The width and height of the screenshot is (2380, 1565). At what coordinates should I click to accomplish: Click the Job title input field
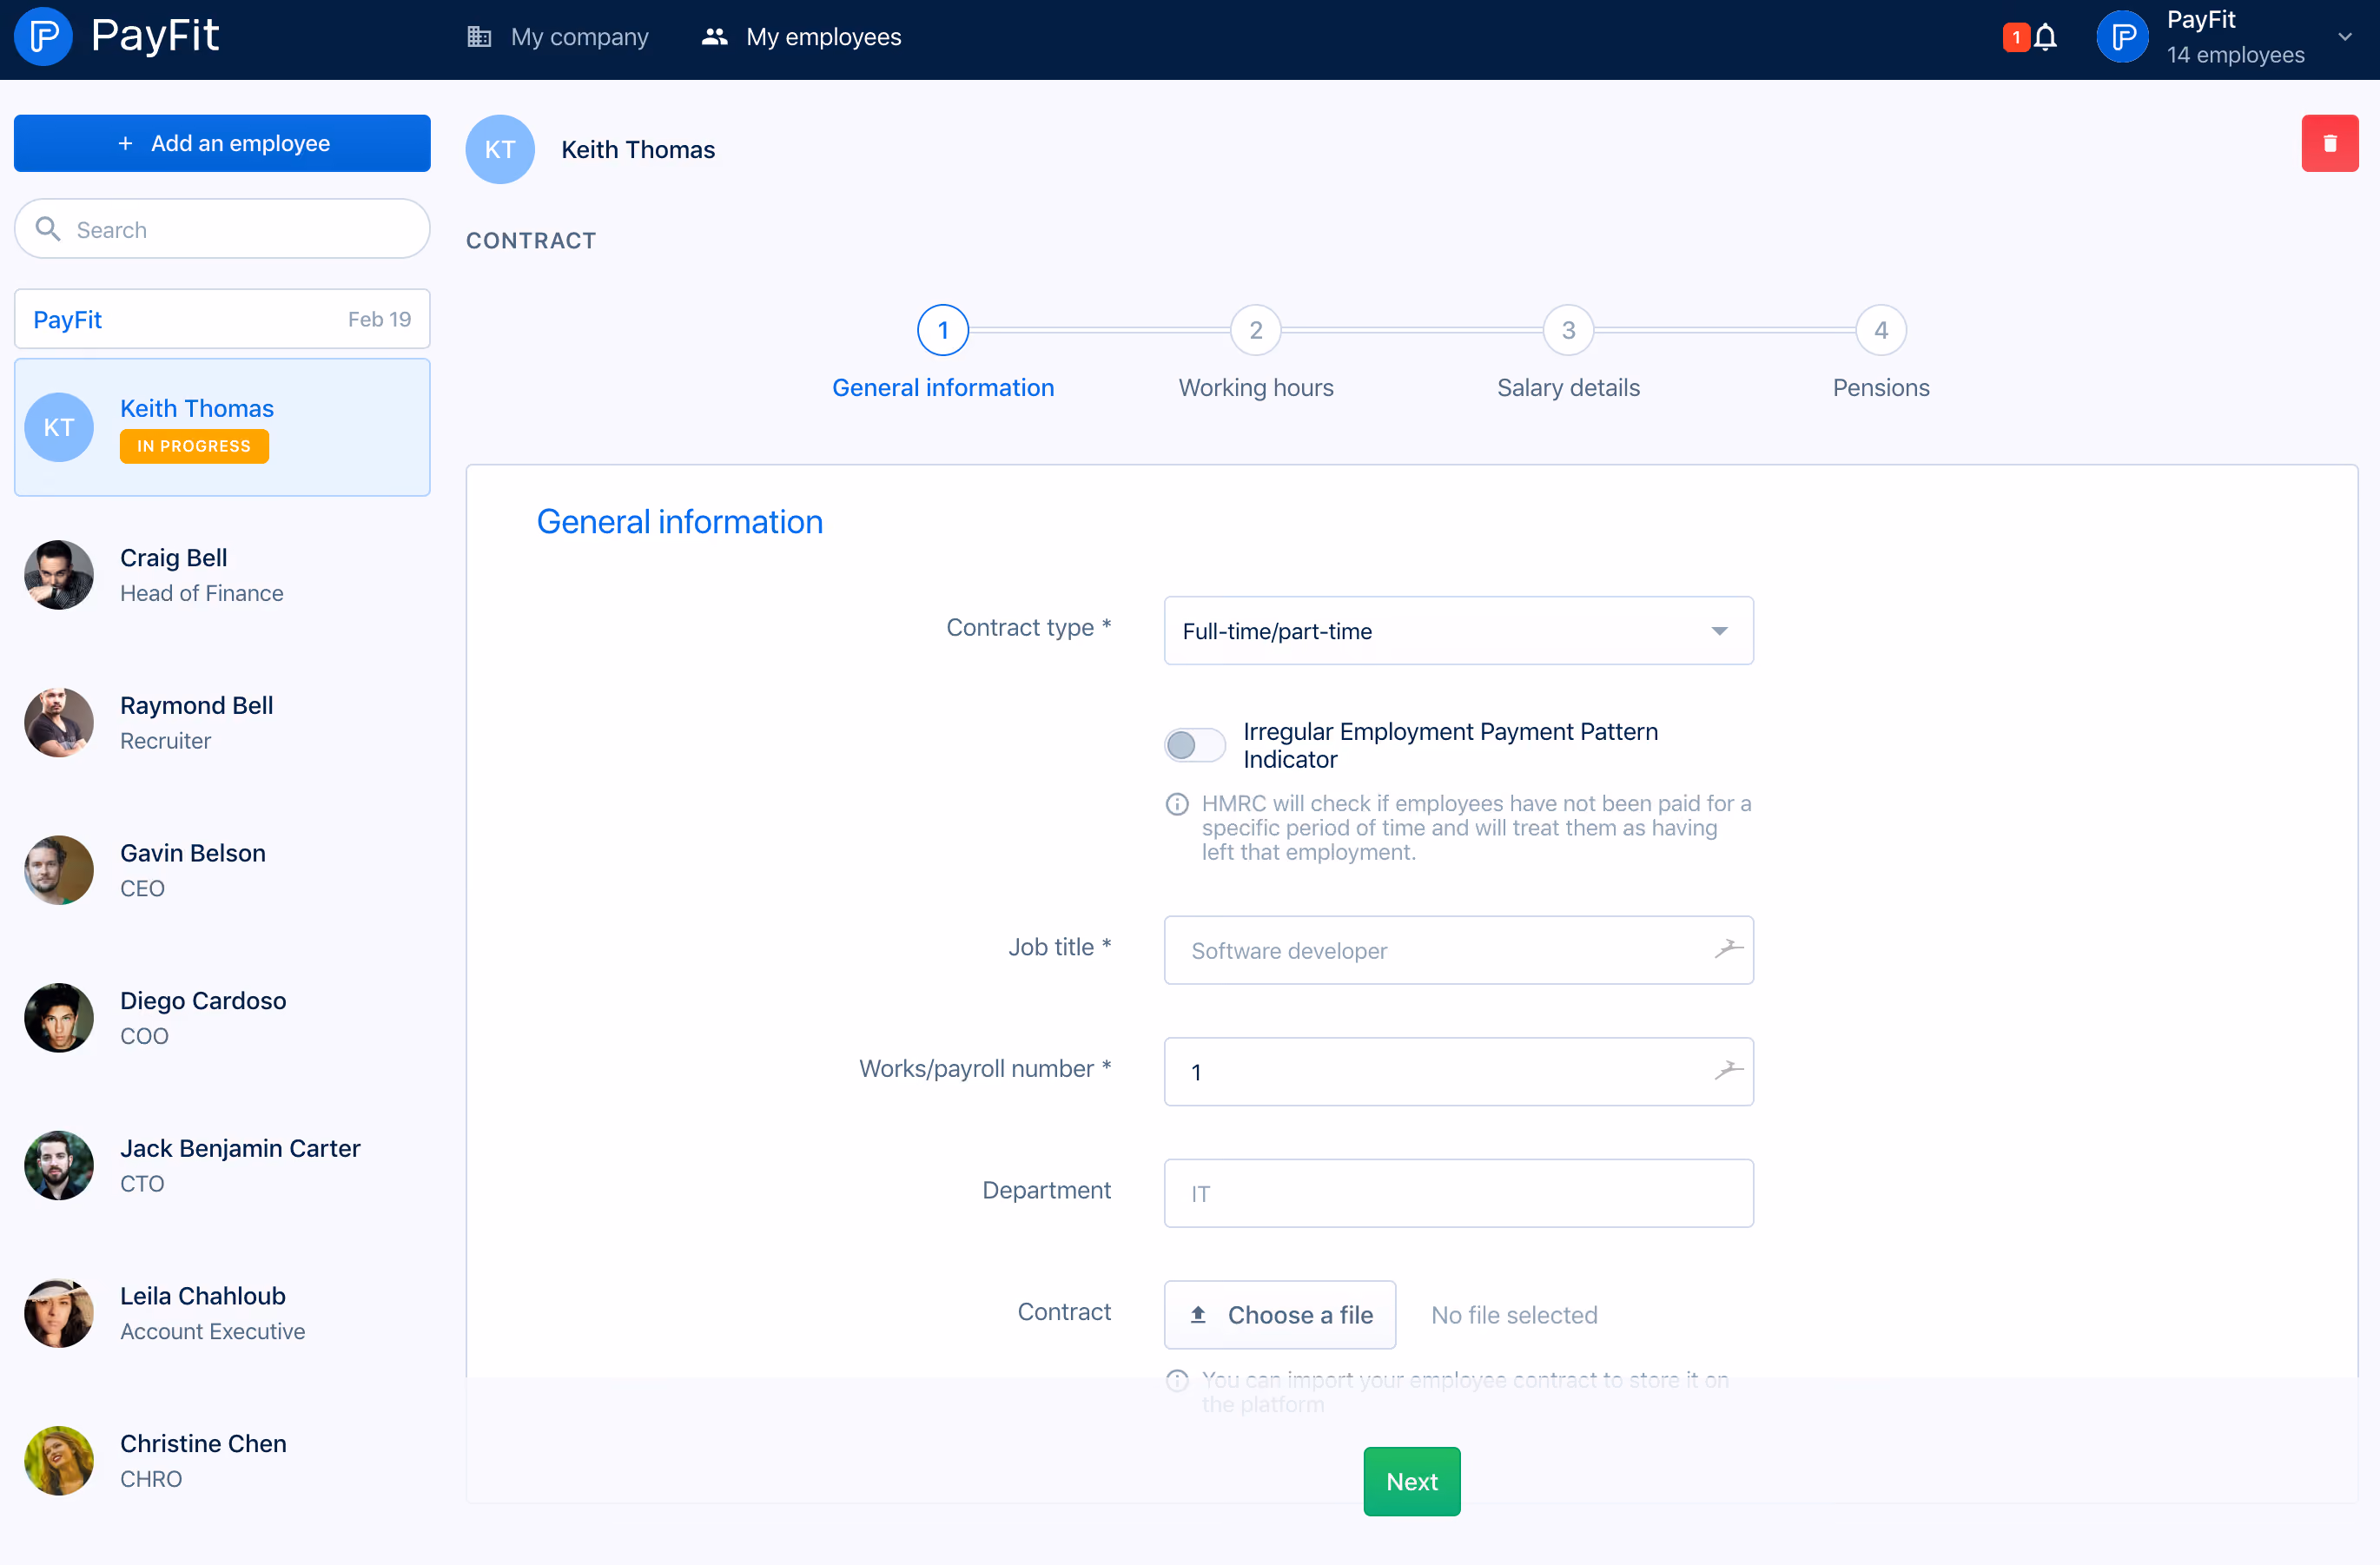pyautogui.click(x=1458, y=950)
